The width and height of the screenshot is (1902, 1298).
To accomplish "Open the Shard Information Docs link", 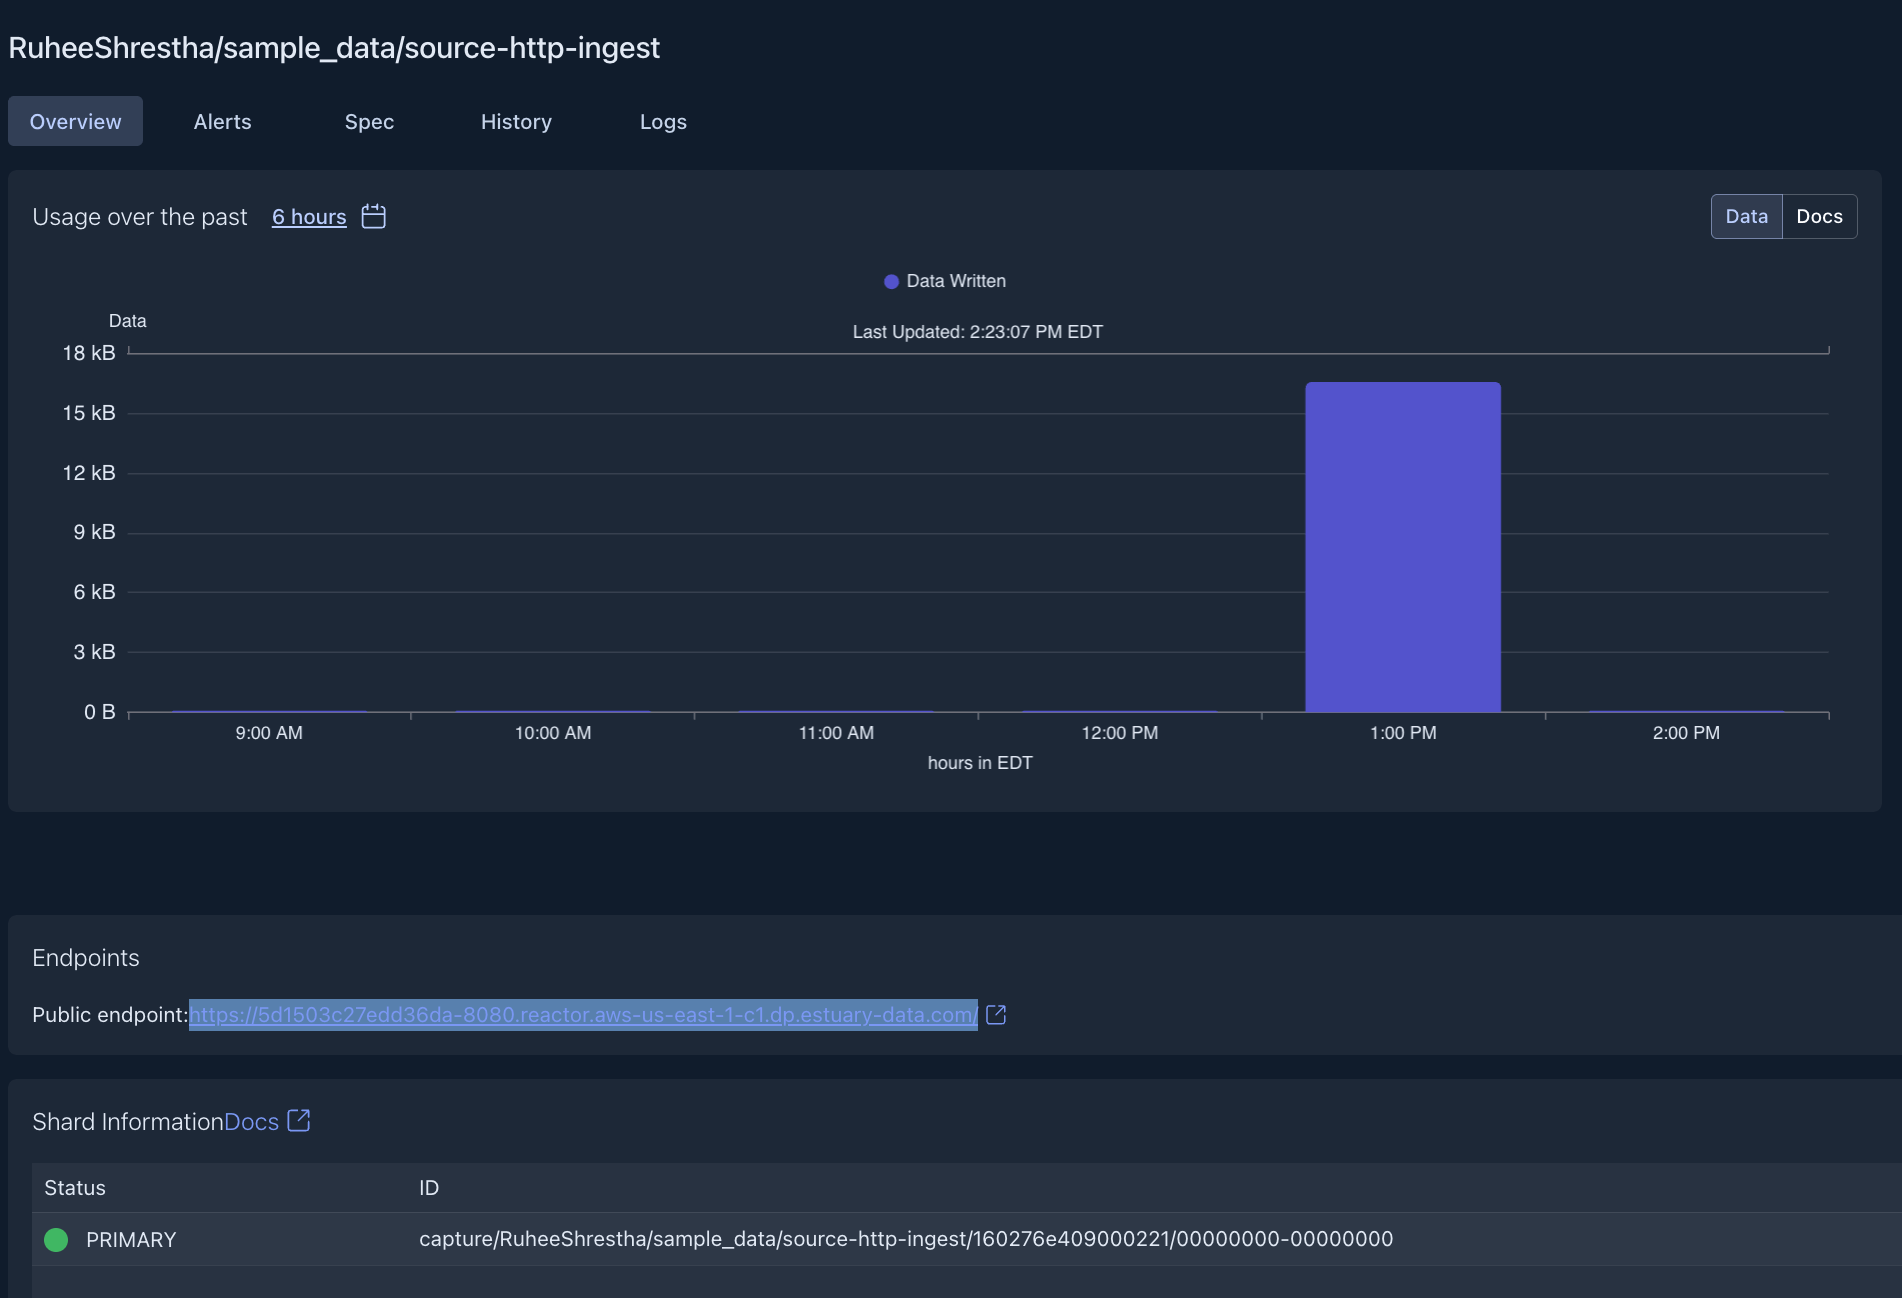I will pos(251,1122).
